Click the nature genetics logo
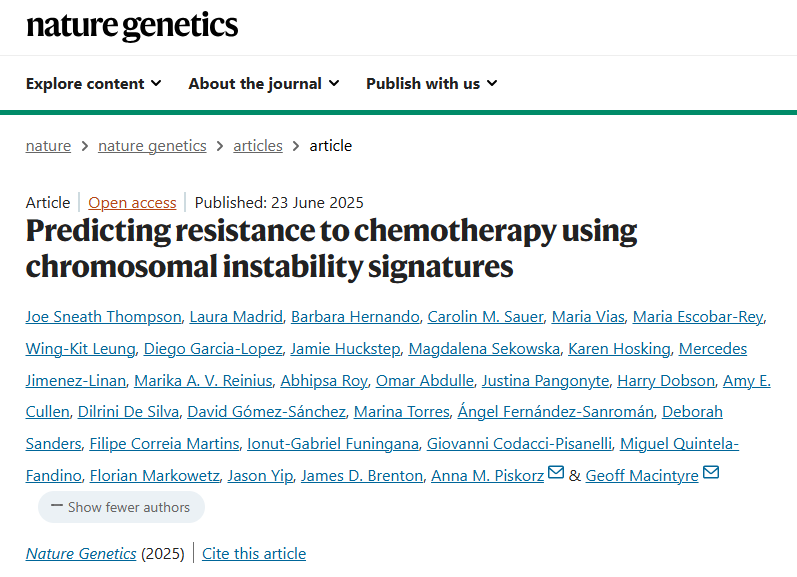Screen dimensions: 797x577 (132, 26)
